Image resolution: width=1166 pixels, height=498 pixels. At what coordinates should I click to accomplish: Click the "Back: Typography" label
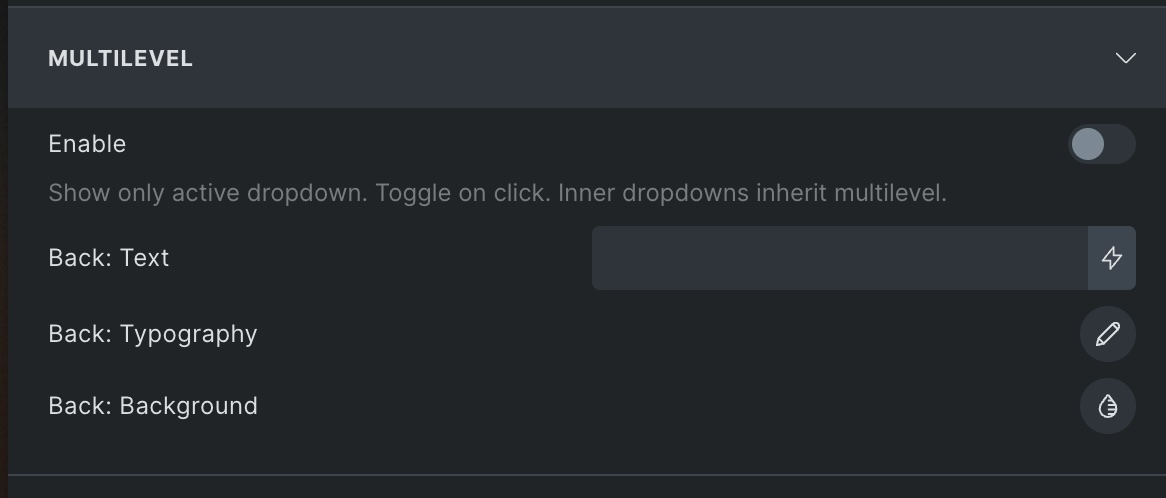[152, 334]
